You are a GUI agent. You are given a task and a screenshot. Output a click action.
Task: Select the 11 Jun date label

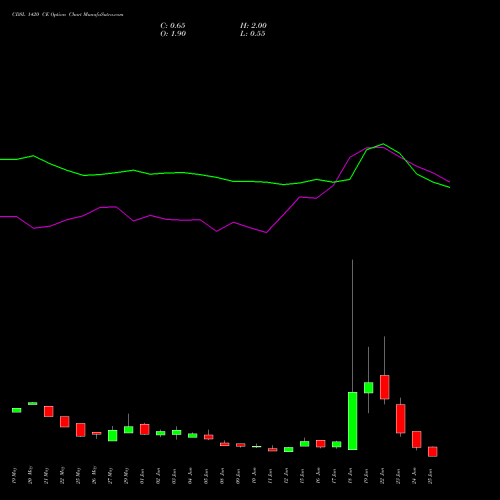tap(270, 476)
